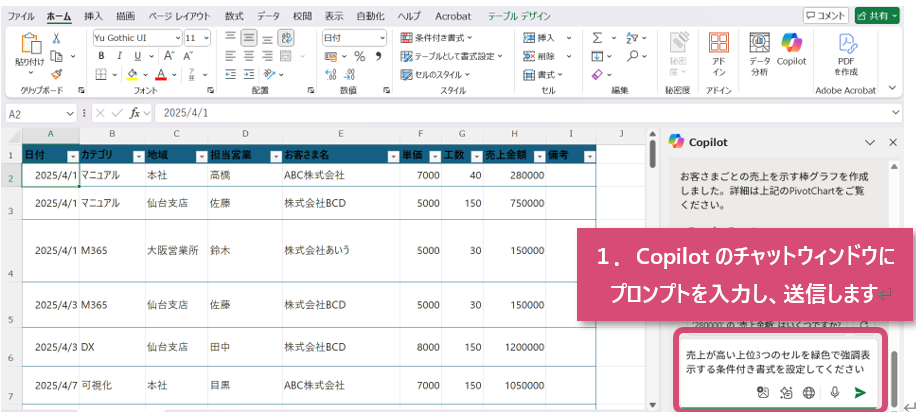Click the comma style icon

coord(378,57)
